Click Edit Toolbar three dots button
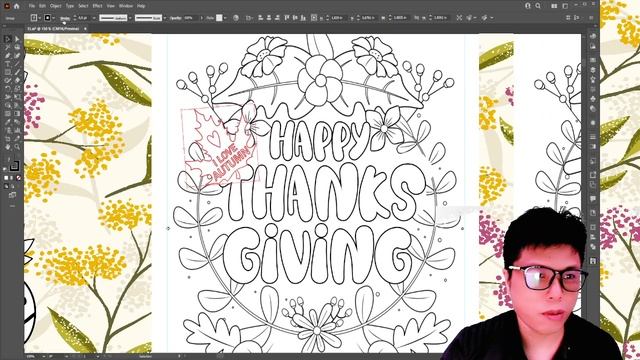The height and width of the screenshot is (360, 640). coord(12,207)
